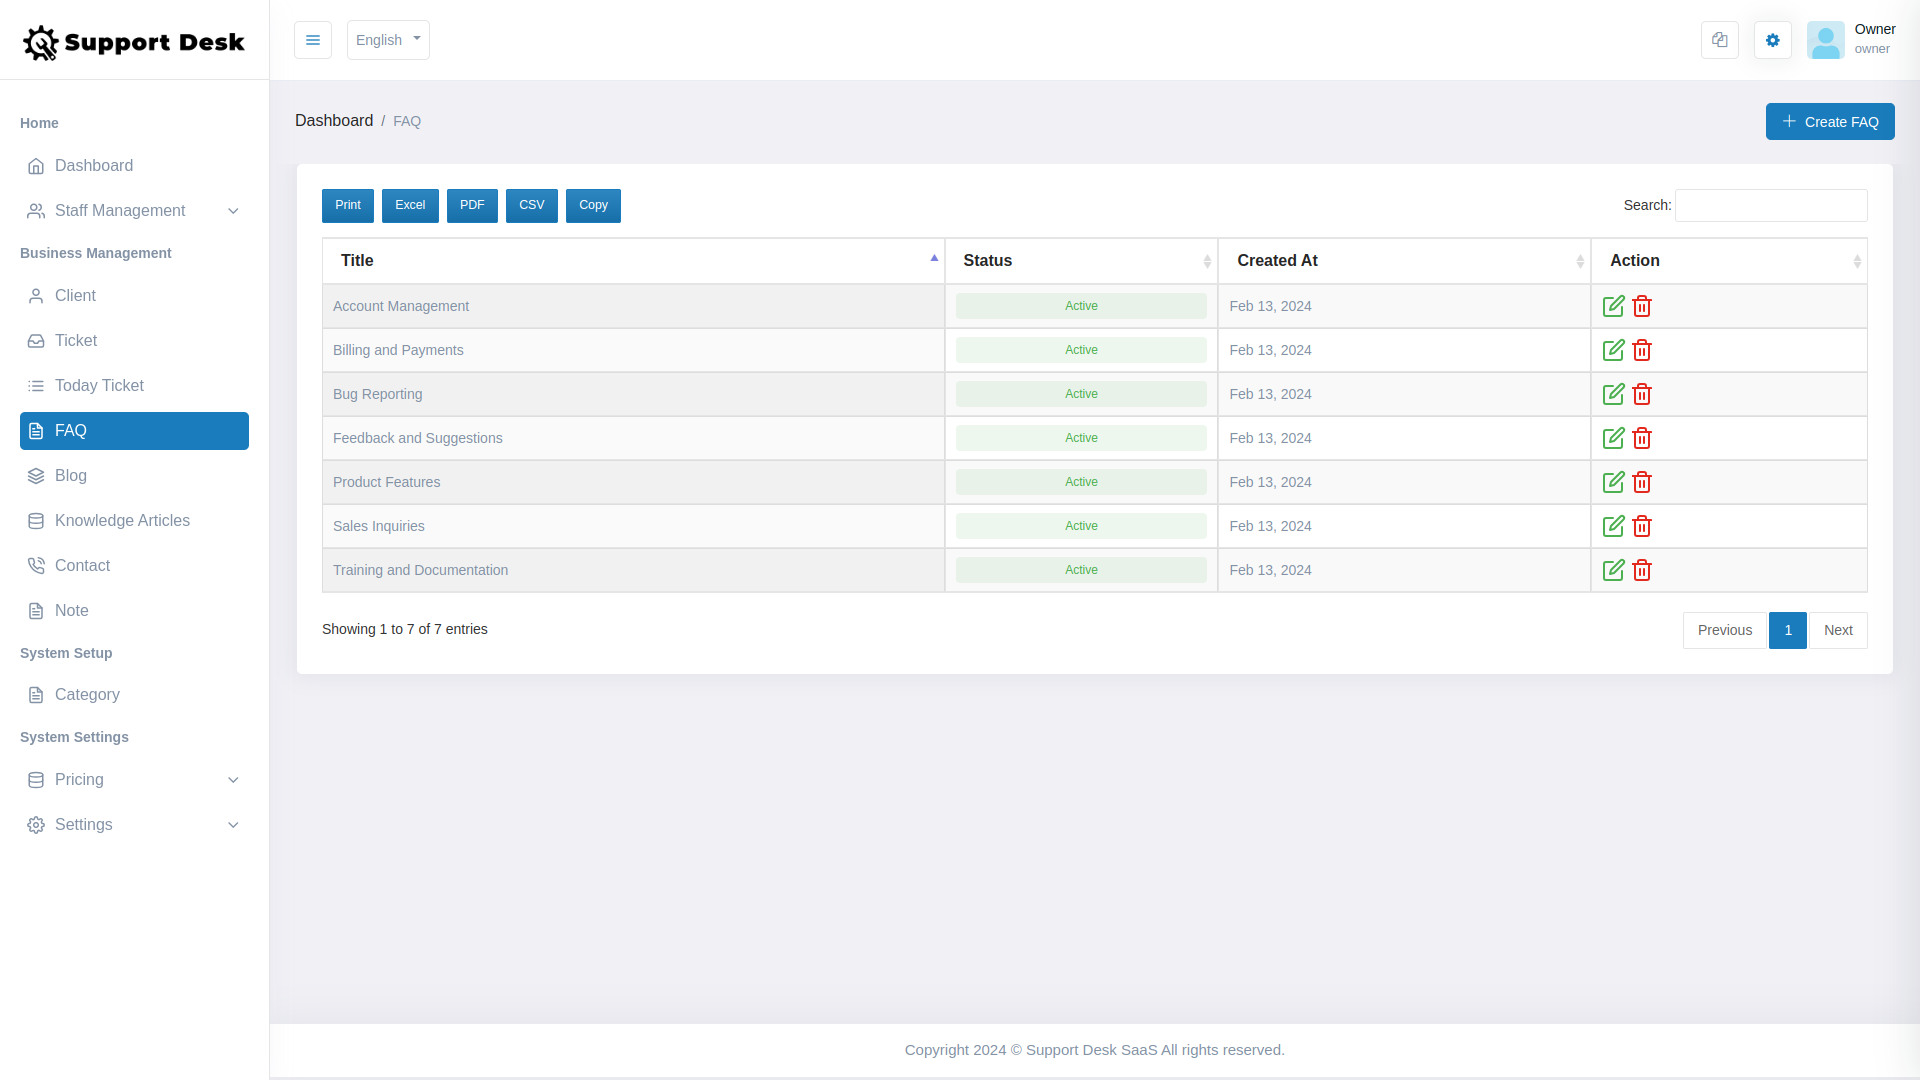Open the Dashboard sidebar item

(x=94, y=165)
